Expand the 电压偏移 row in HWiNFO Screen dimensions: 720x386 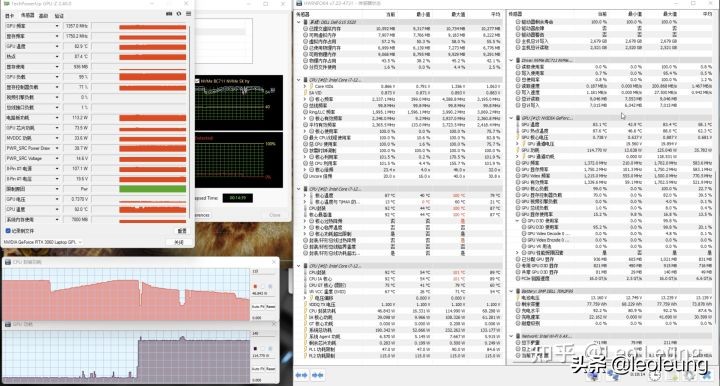(305, 298)
